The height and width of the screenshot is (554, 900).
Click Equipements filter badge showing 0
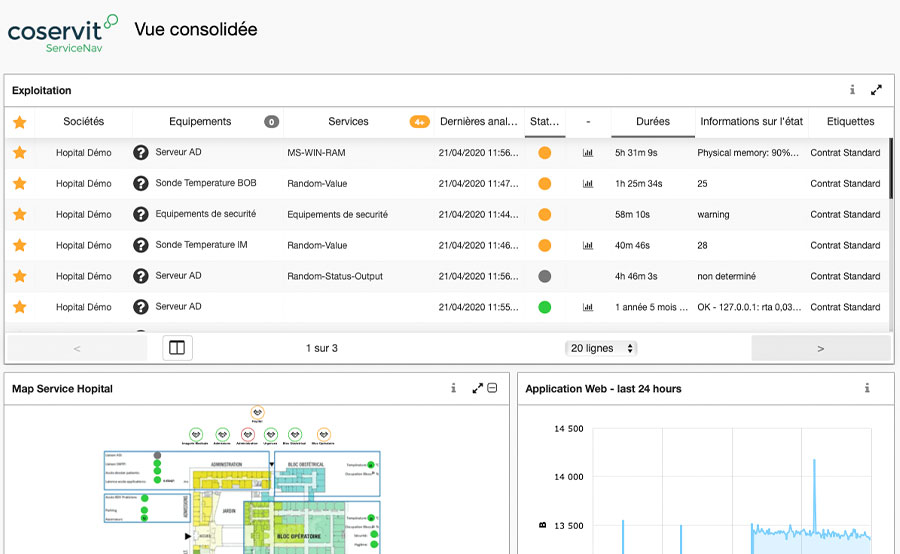point(271,122)
